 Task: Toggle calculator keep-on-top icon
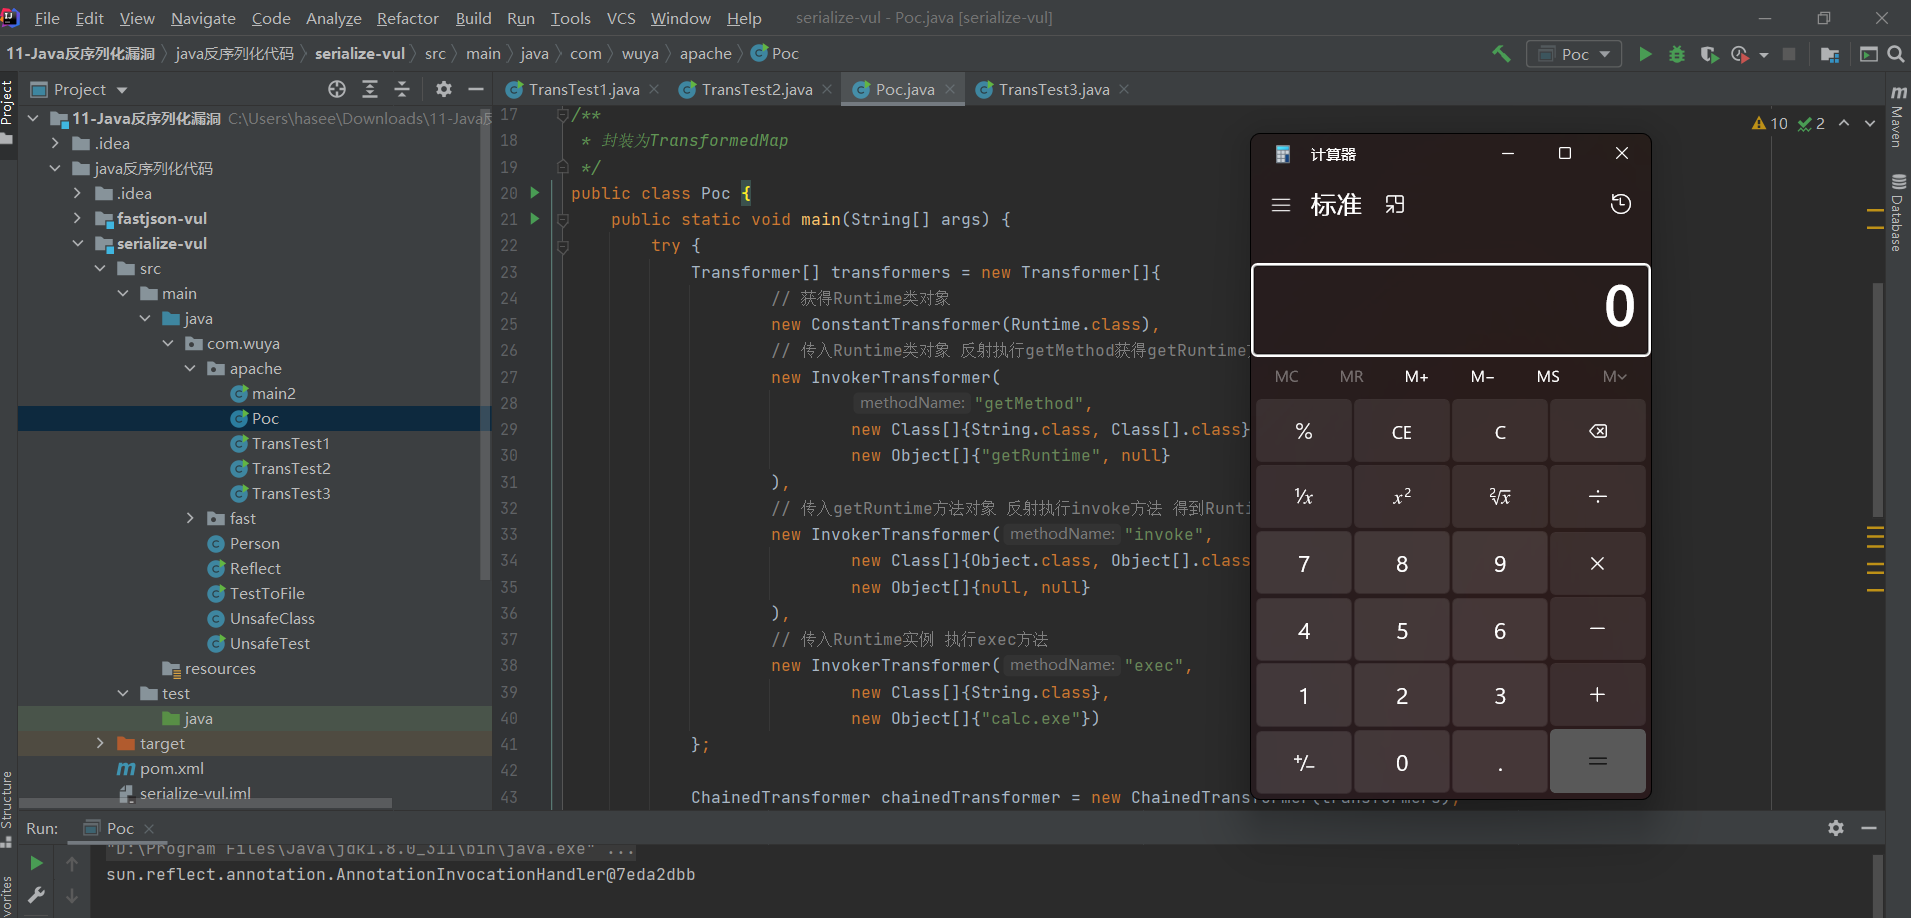pyautogui.click(x=1395, y=205)
